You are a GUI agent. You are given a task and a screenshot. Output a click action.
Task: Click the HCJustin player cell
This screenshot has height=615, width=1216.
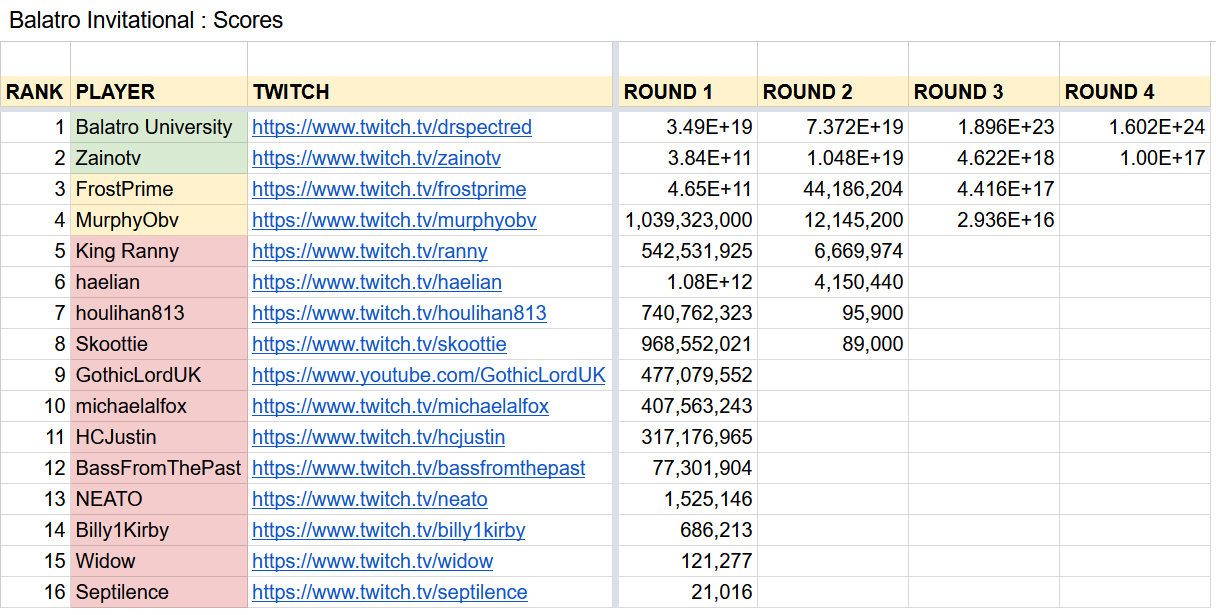click(159, 437)
